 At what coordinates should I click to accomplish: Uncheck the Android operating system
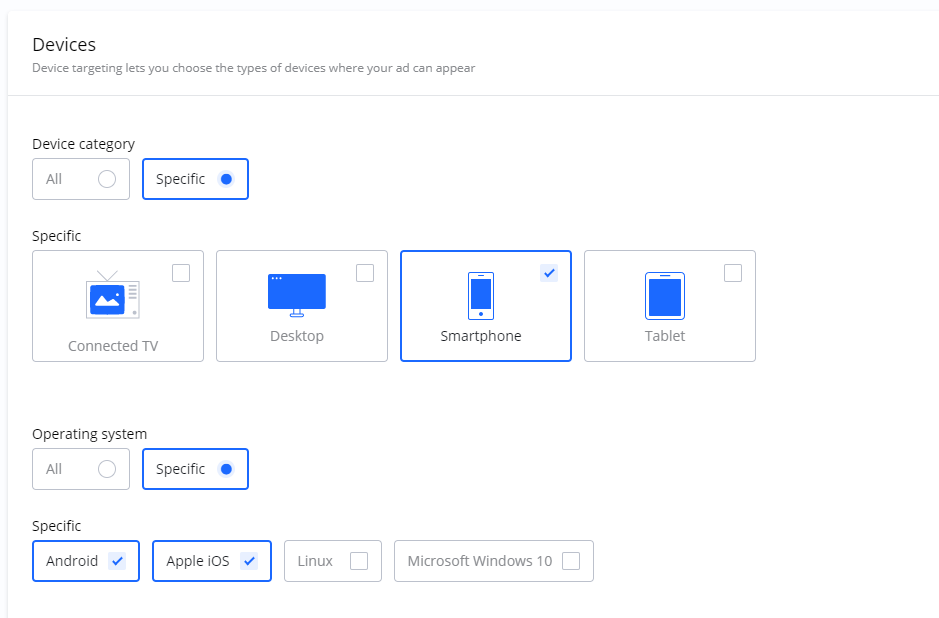(117, 561)
